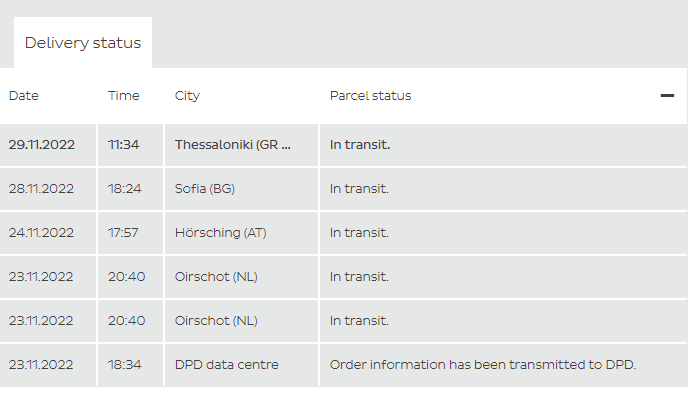
Task: Click the 24.11.2022 date entry
Action: (41, 233)
